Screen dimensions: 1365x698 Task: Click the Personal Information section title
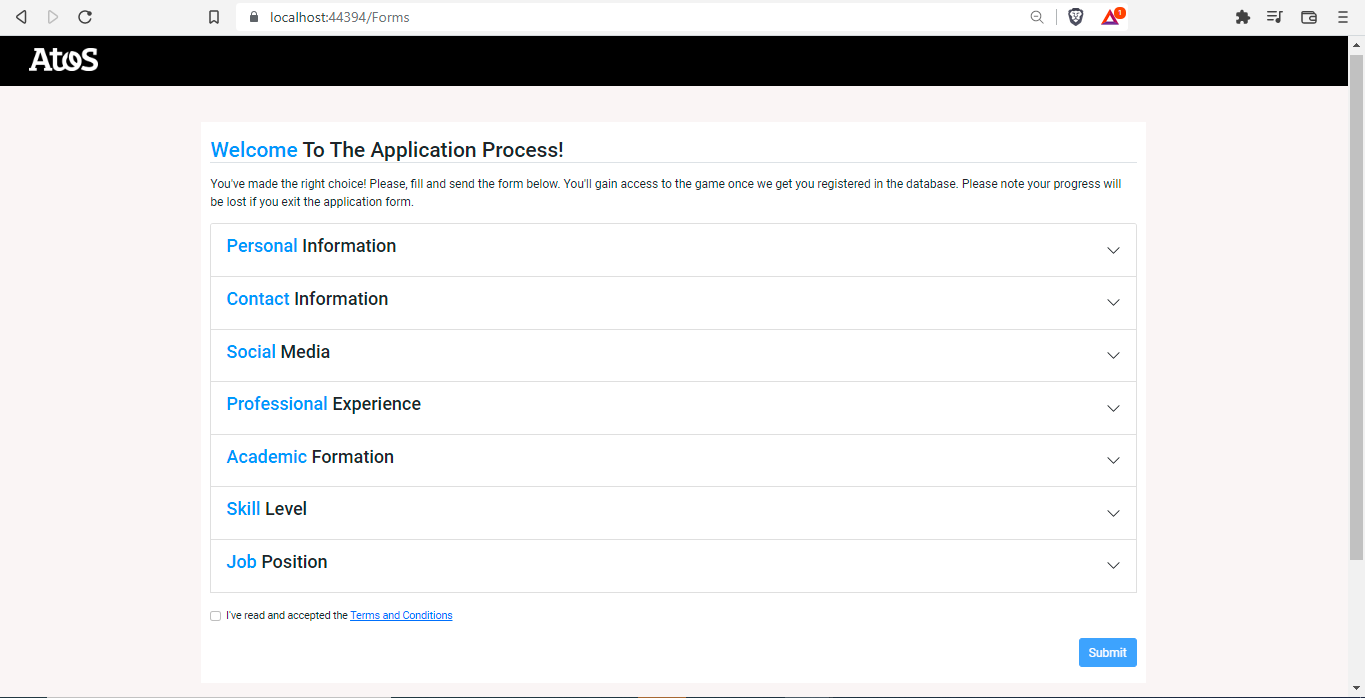coord(311,246)
